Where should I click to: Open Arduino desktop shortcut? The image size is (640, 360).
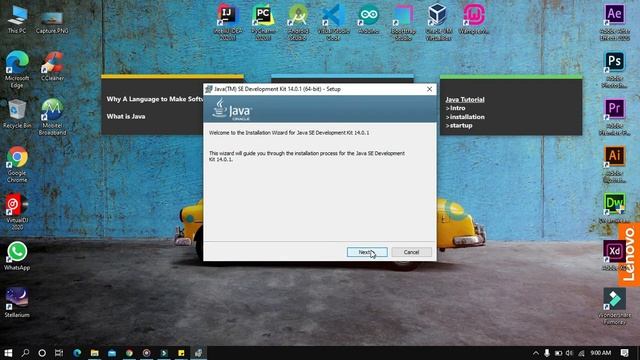tap(369, 19)
